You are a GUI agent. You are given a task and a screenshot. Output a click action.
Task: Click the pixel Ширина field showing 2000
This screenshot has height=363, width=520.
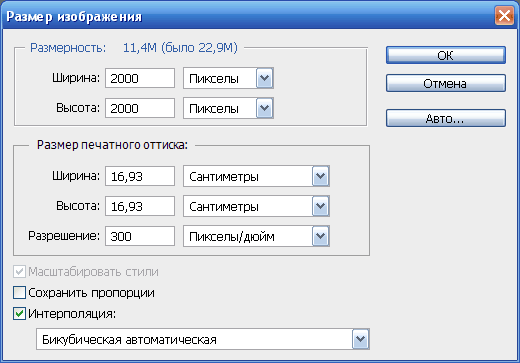click(x=140, y=78)
